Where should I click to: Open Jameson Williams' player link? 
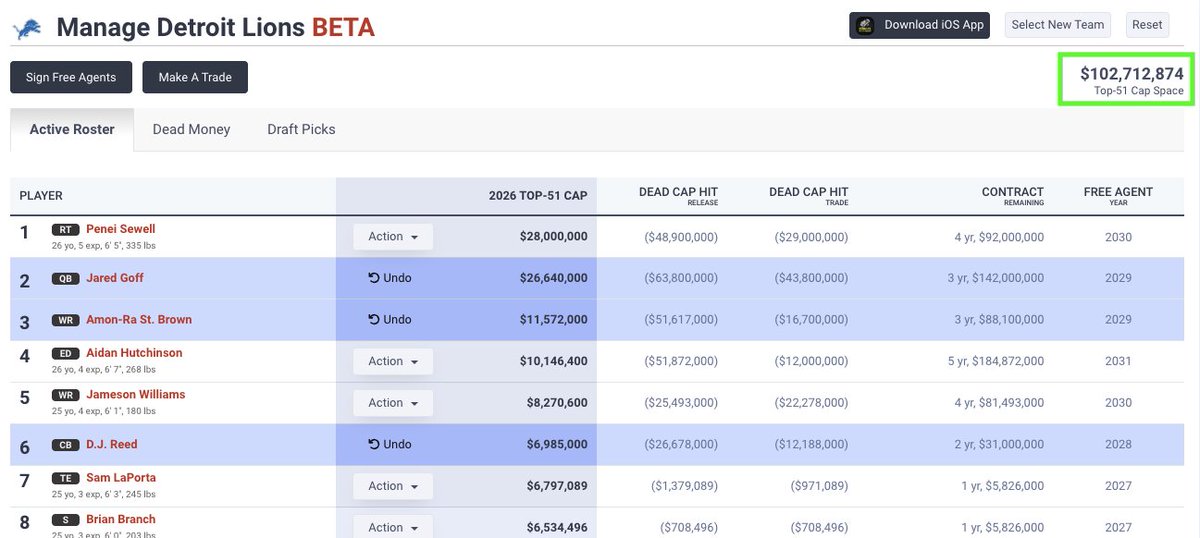(x=135, y=395)
